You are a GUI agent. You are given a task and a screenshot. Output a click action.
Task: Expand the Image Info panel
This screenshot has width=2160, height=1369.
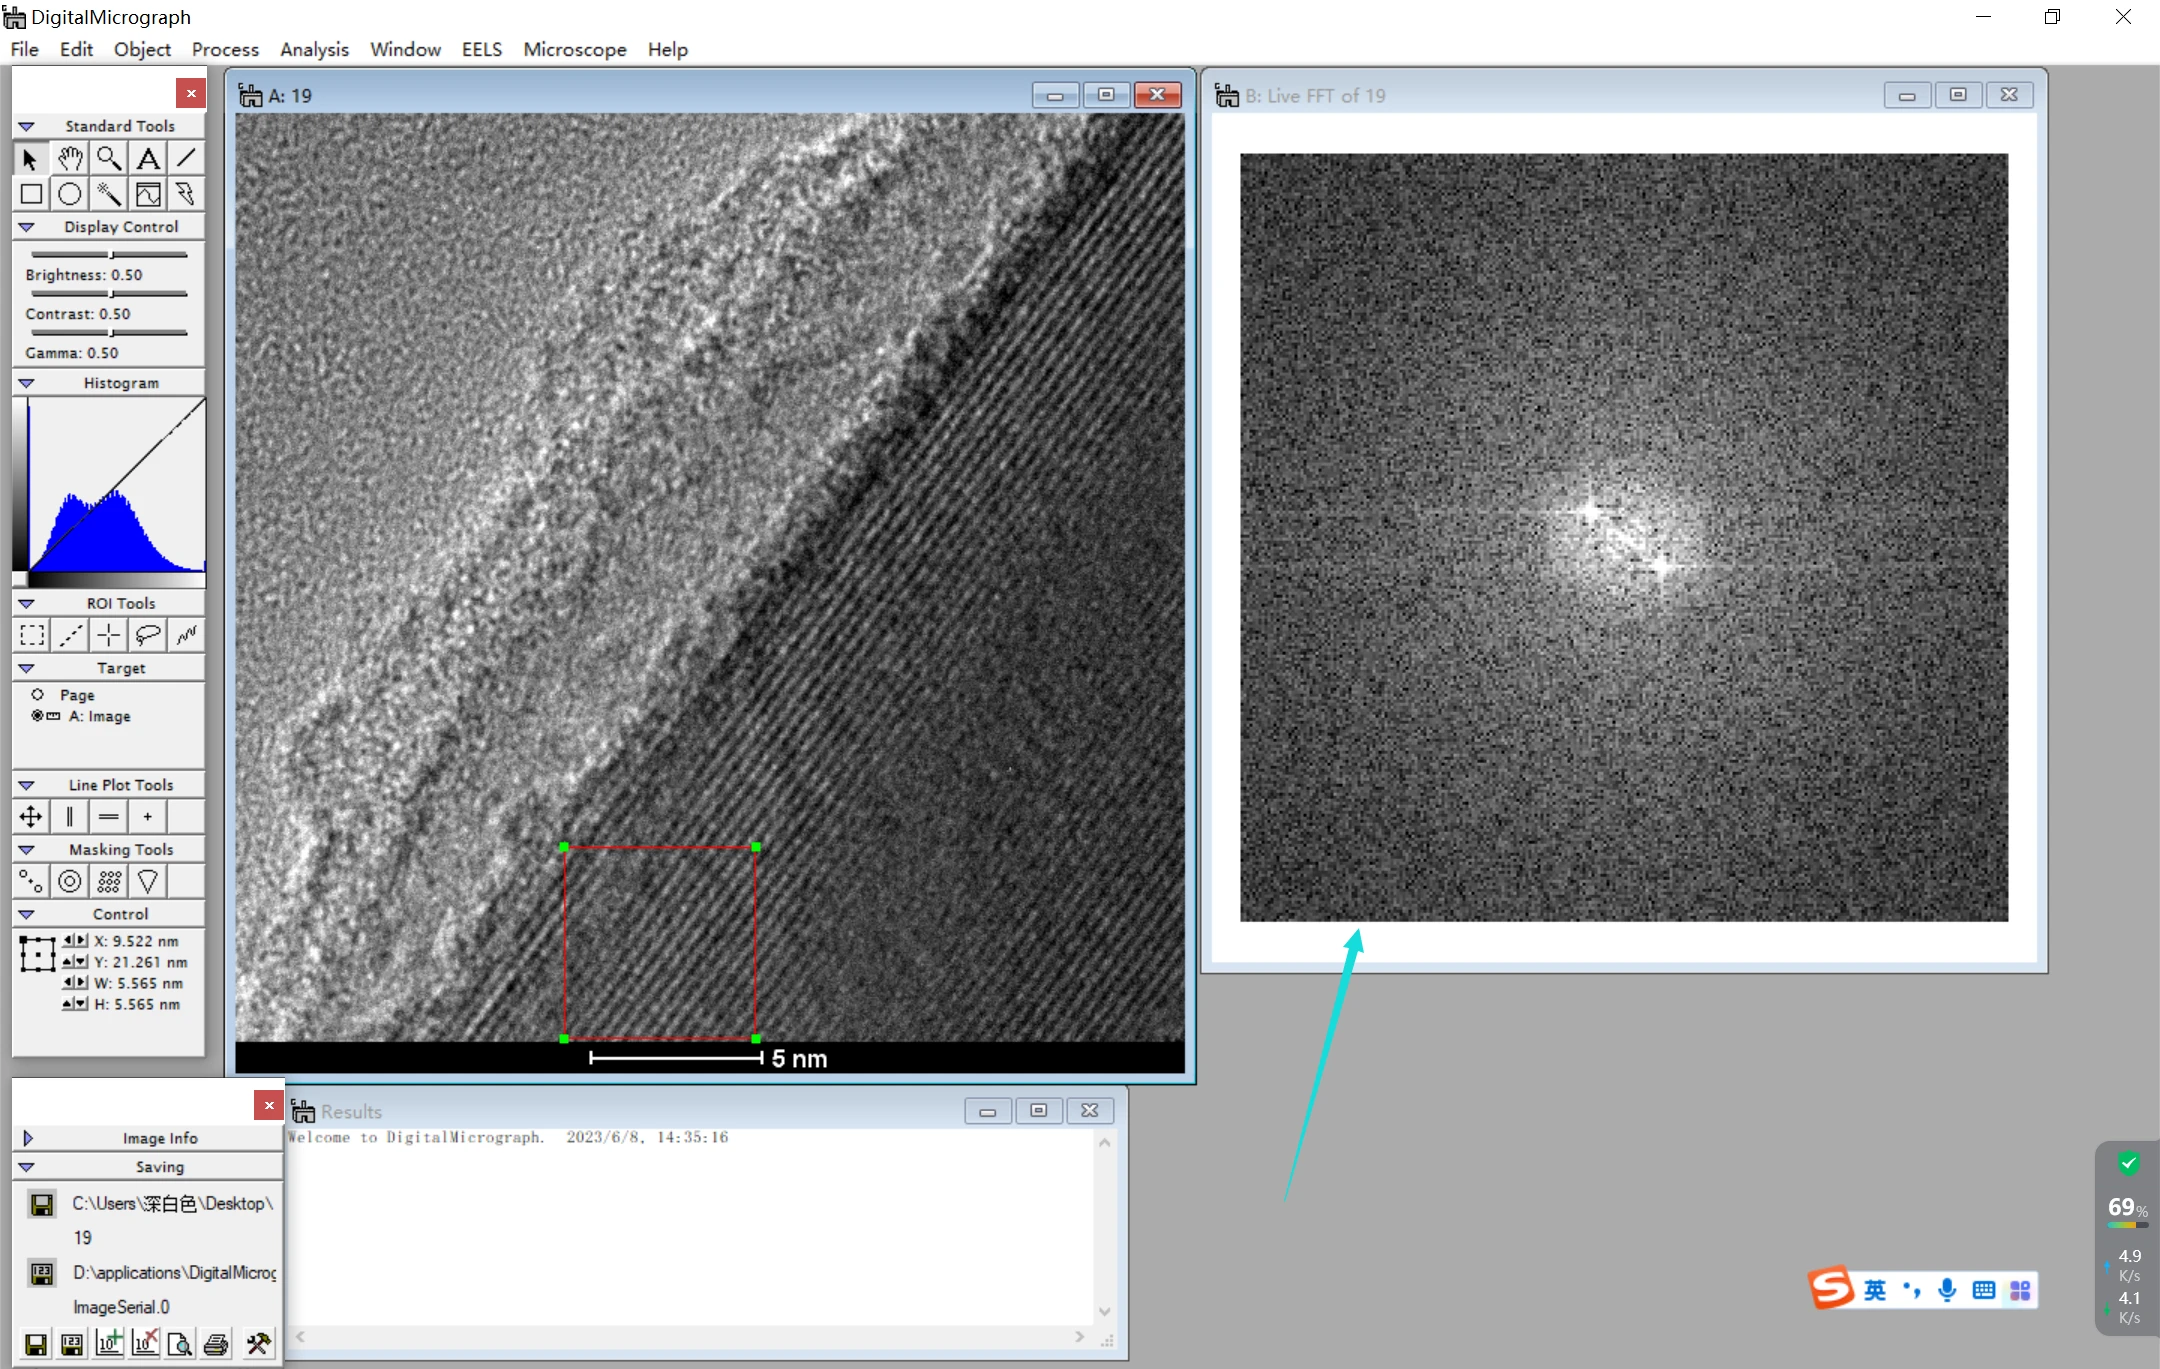point(28,1138)
